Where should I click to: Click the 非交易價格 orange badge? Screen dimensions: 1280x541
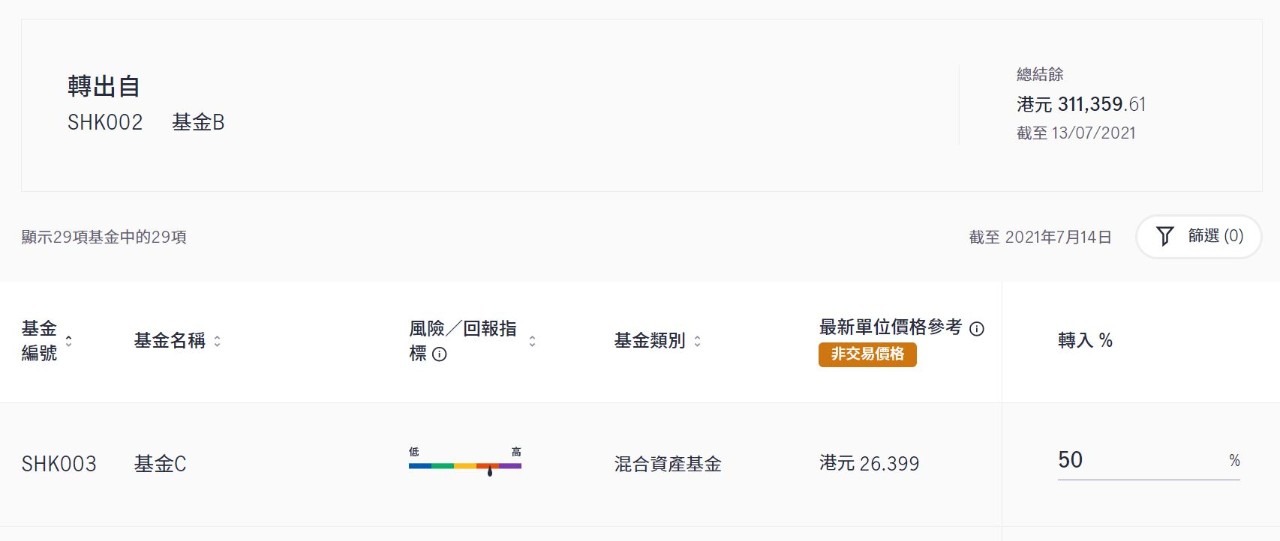[x=867, y=354]
